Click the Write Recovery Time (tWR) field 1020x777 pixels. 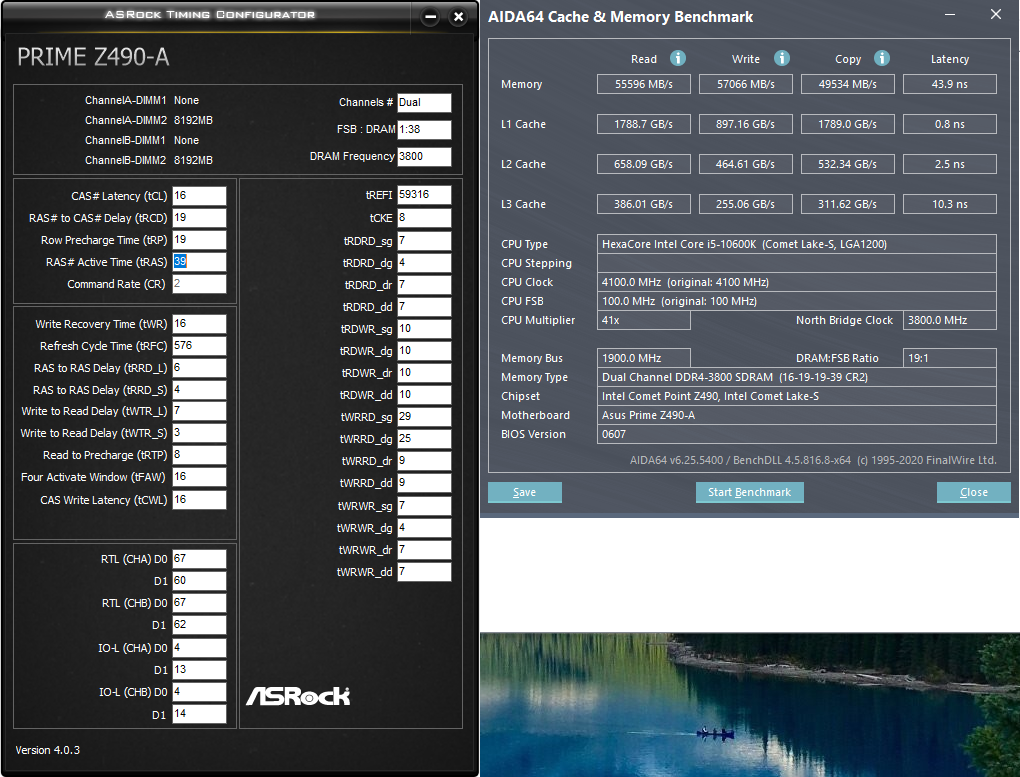[x=199, y=324]
